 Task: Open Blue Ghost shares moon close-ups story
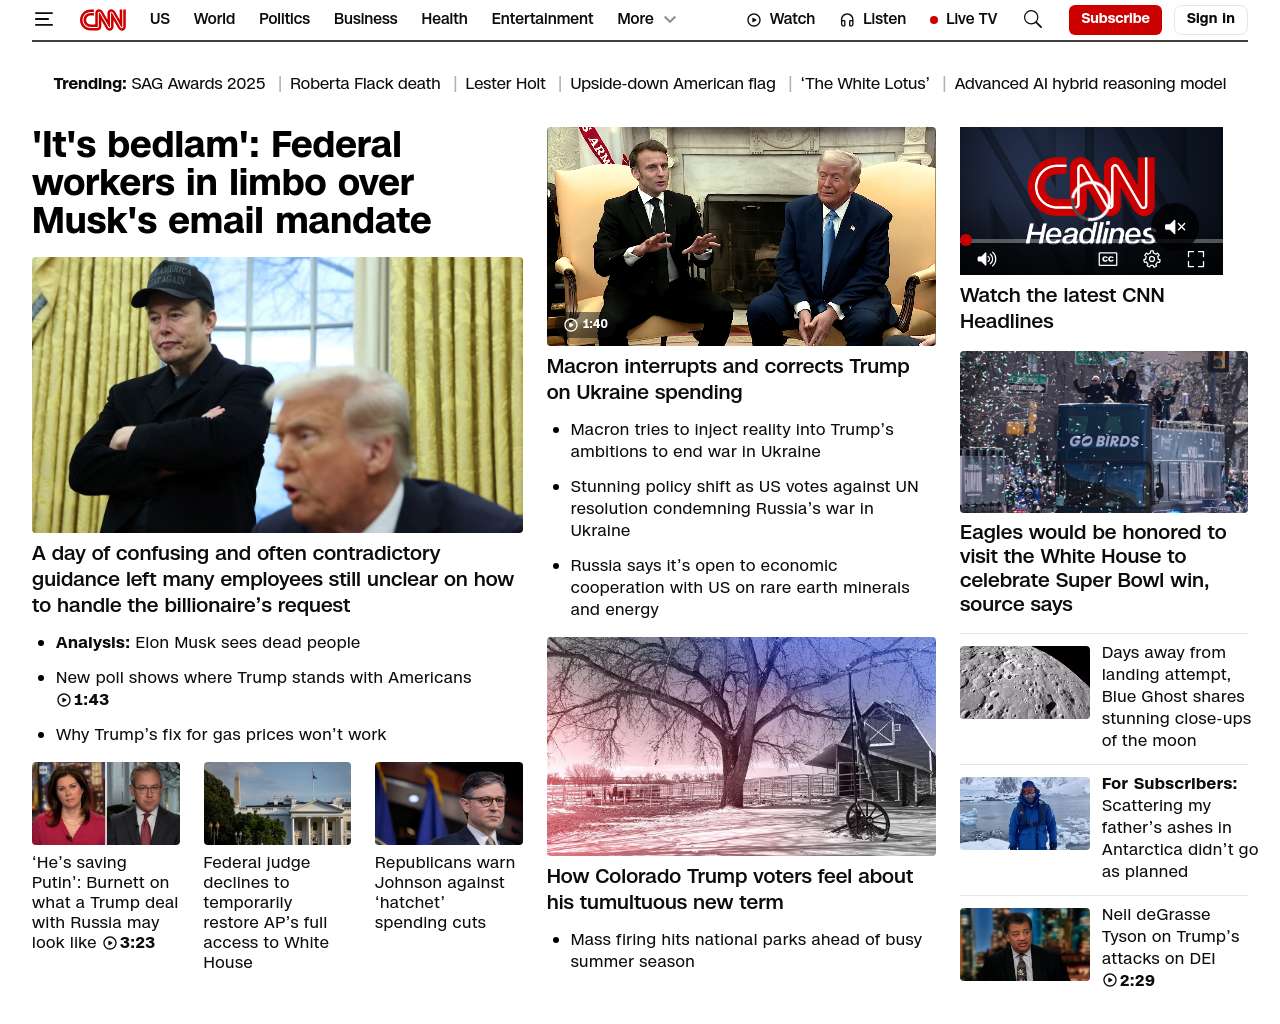coord(1176,696)
